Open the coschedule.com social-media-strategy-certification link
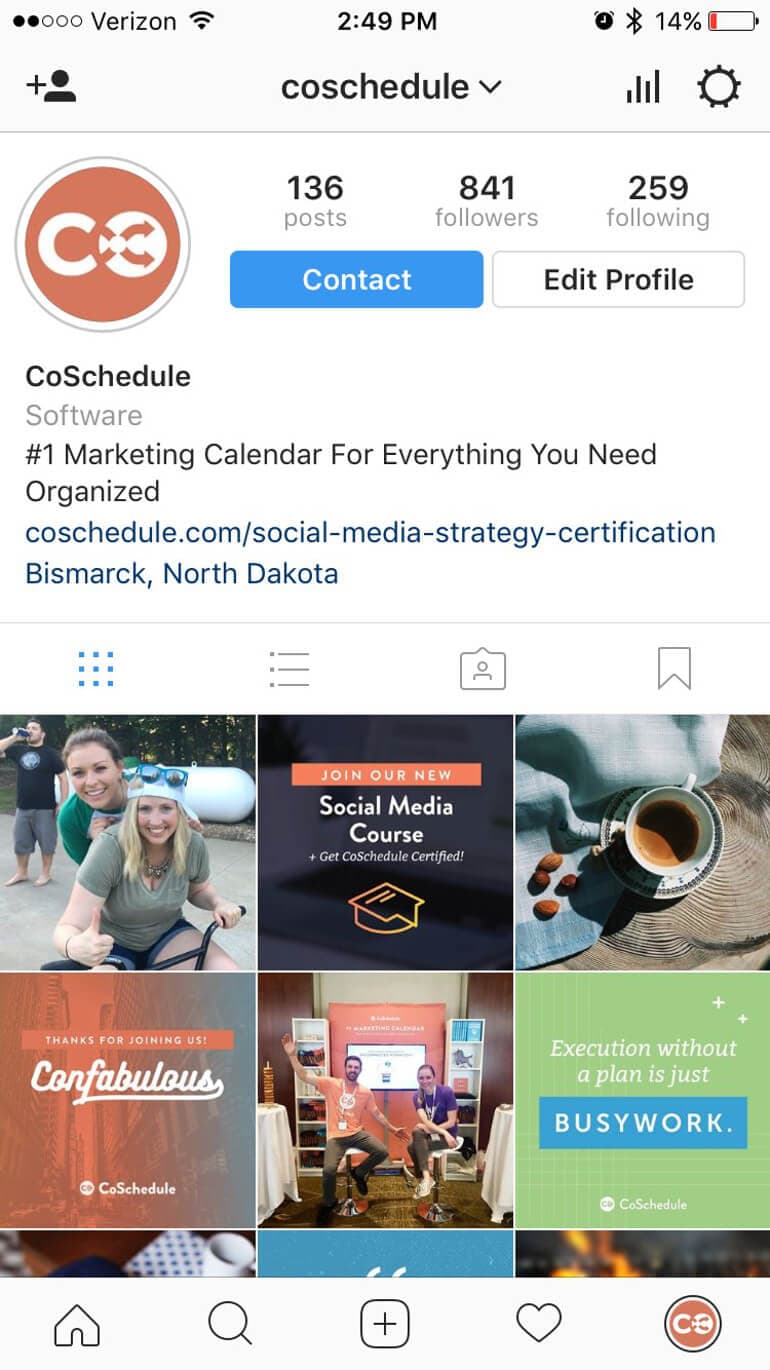The width and height of the screenshot is (770, 1370). [370, 532]
